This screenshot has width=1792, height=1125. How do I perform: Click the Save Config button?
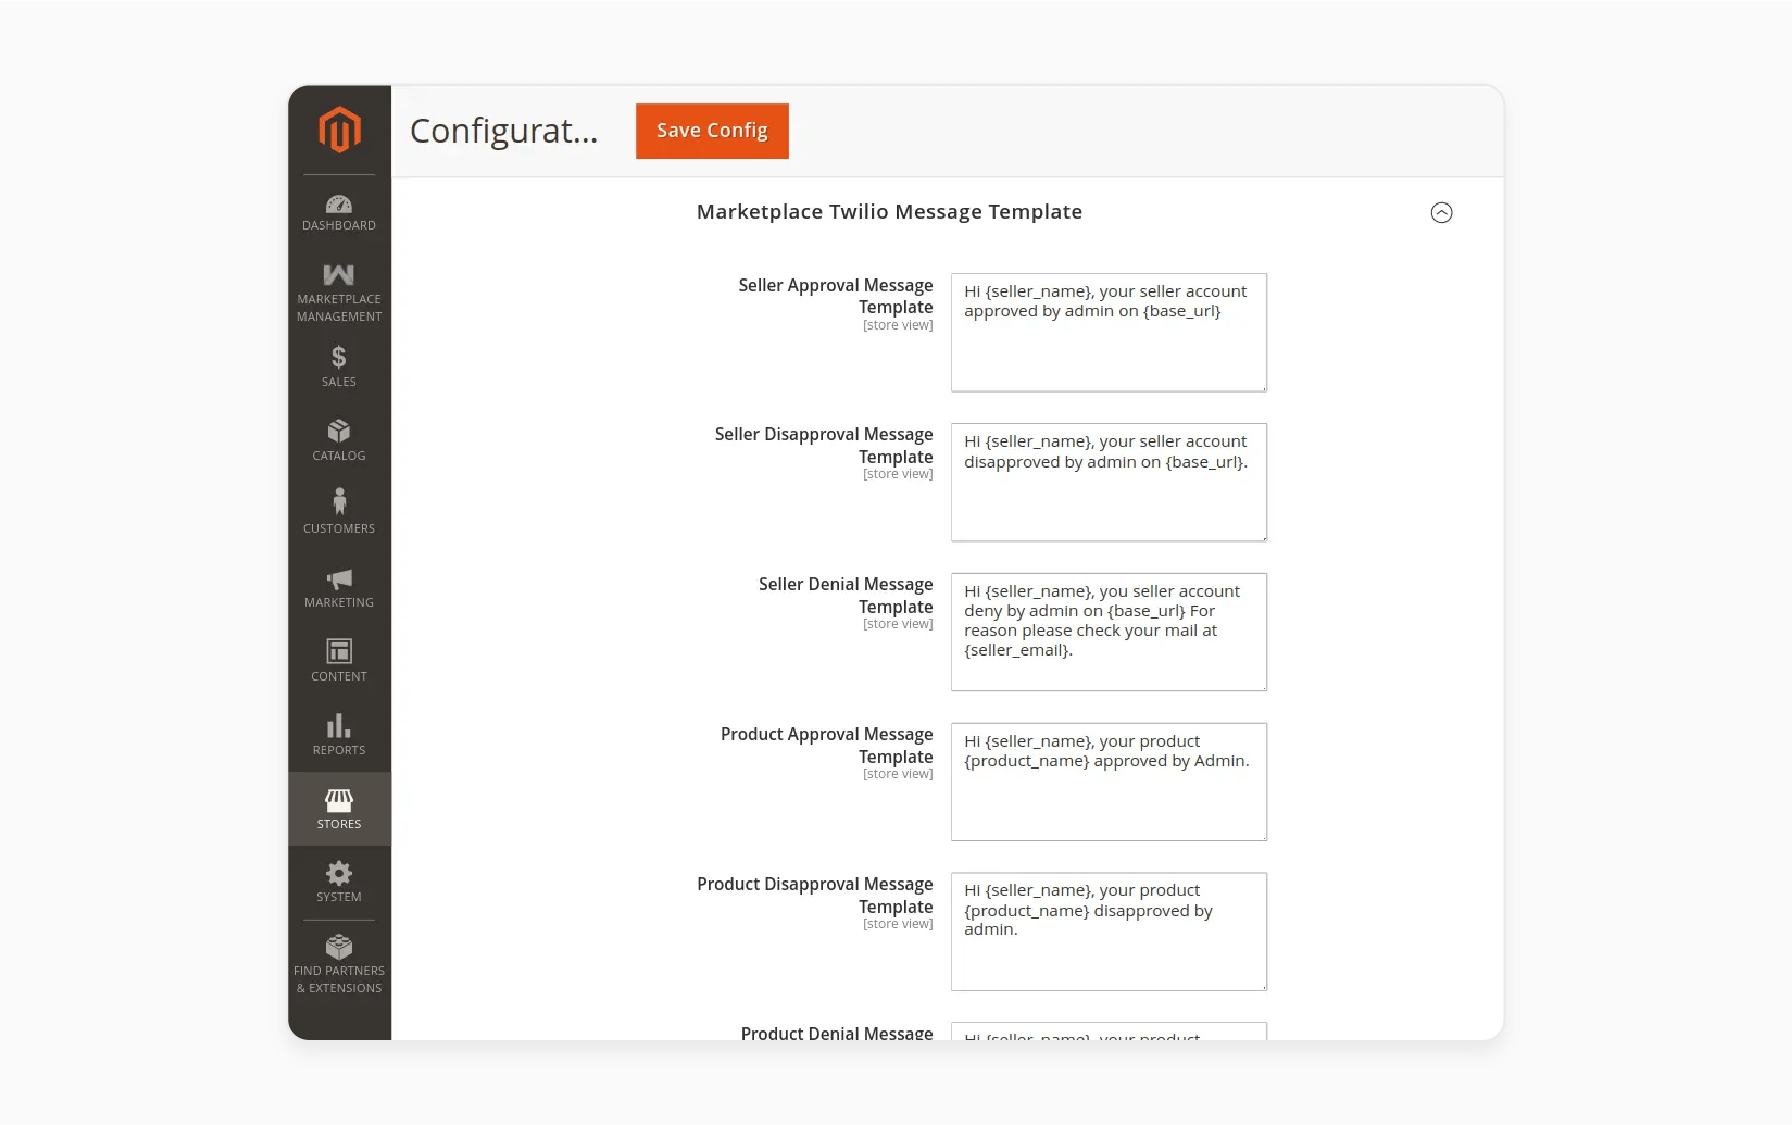pos(712,131)
